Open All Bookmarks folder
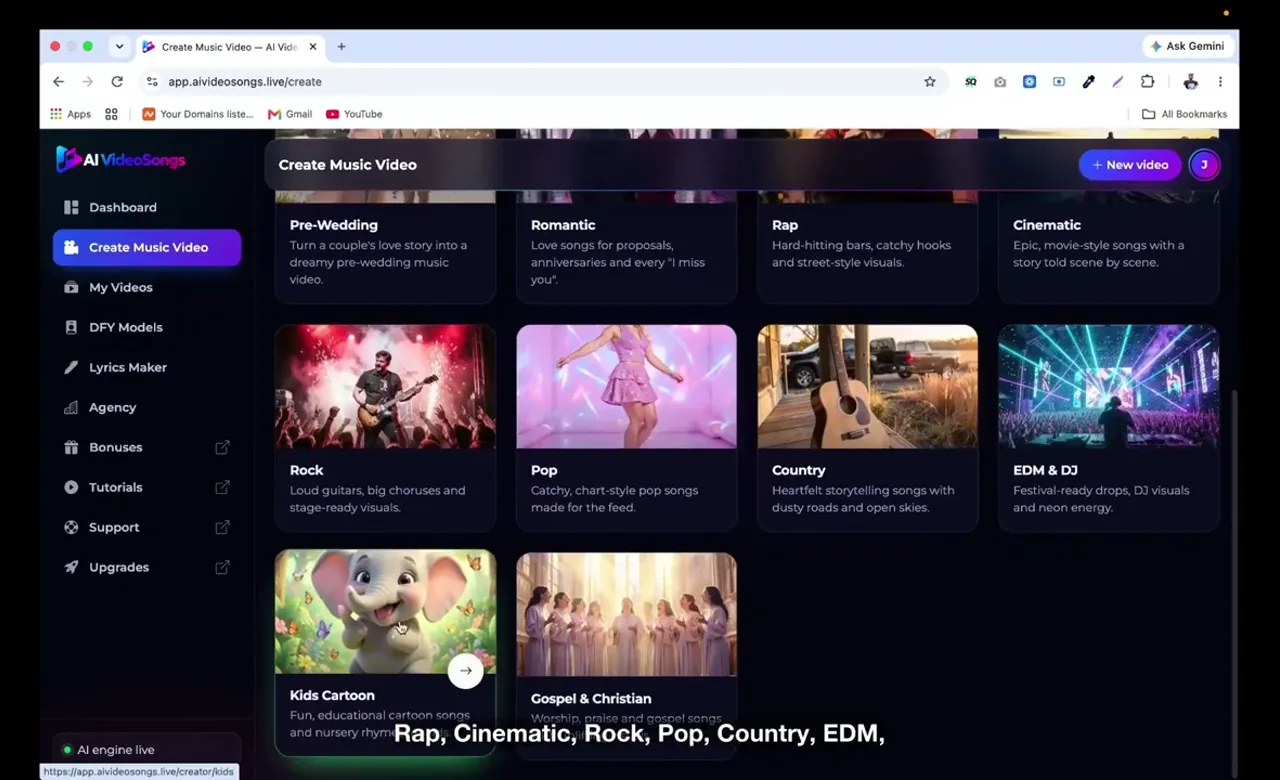The width and height of the screenshot is (1280, 780). tap(1184, 114)
